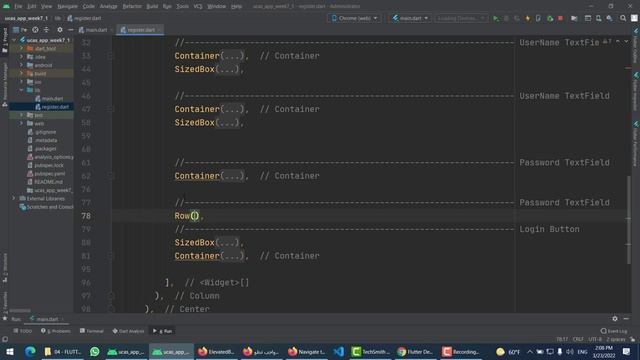Click the TechSmith taskbar item
This screenshot has width=640, height=360.
pos(370,351)
